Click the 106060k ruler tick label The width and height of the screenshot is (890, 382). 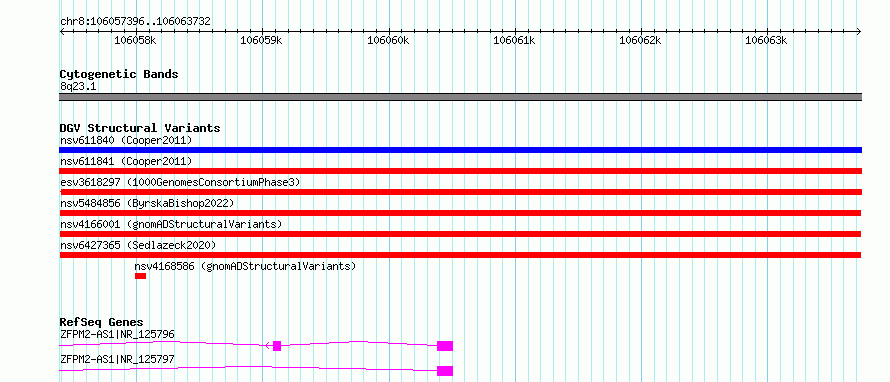388,40
